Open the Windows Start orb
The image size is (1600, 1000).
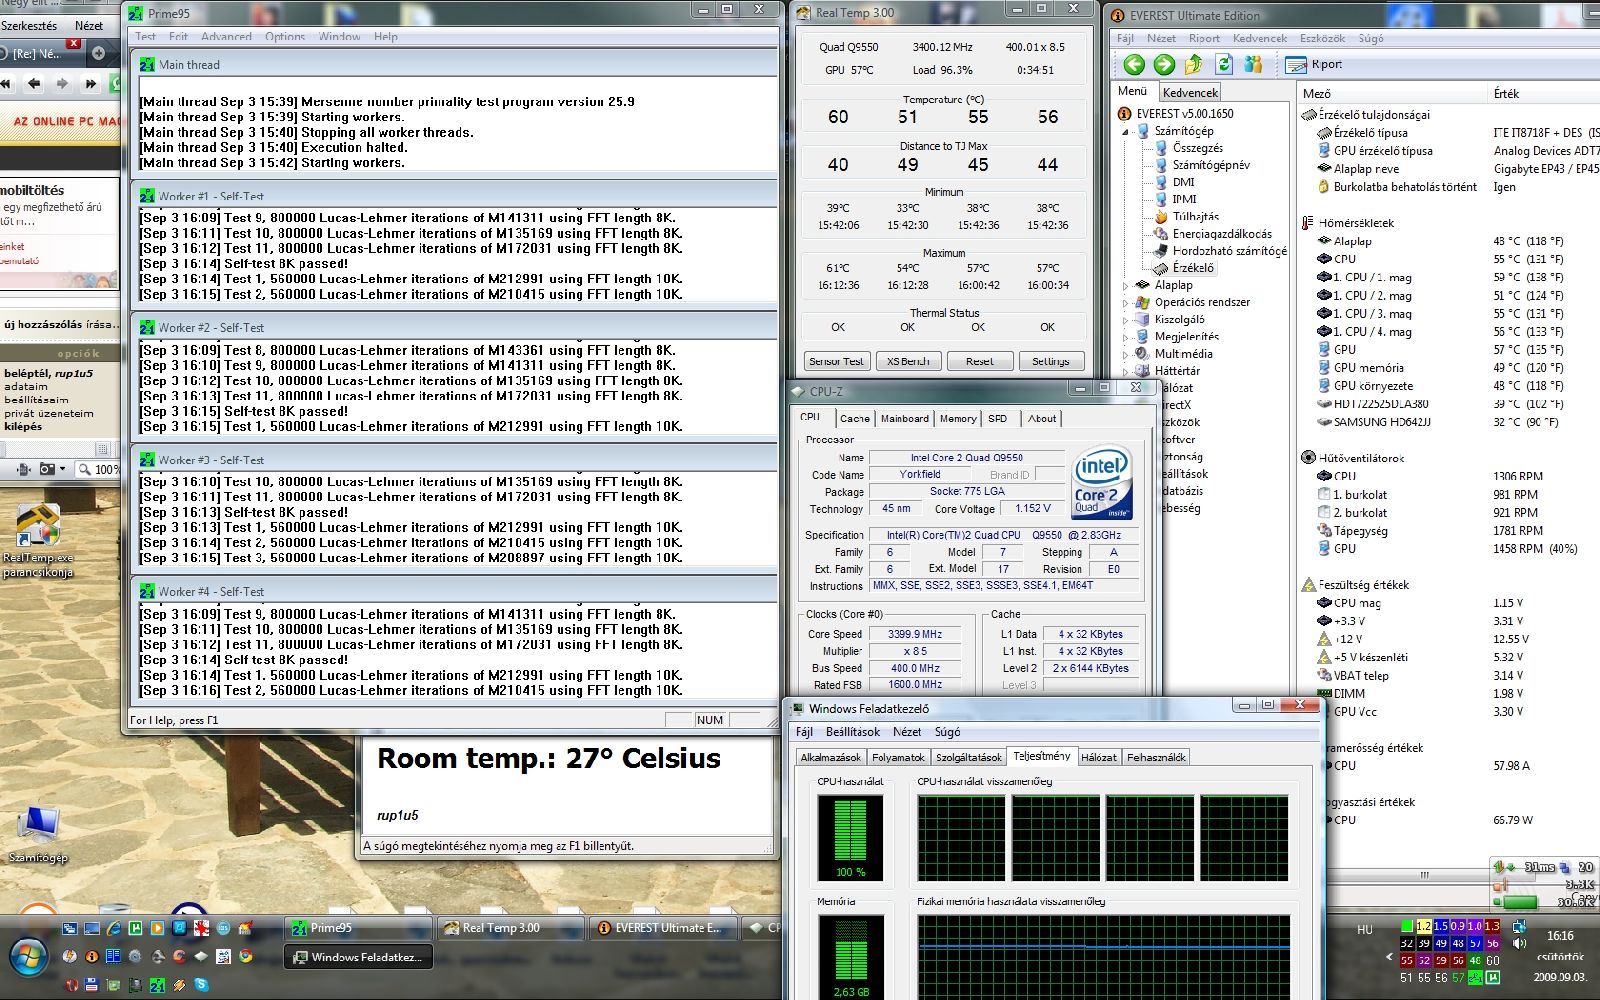click(x=28, y=957)
